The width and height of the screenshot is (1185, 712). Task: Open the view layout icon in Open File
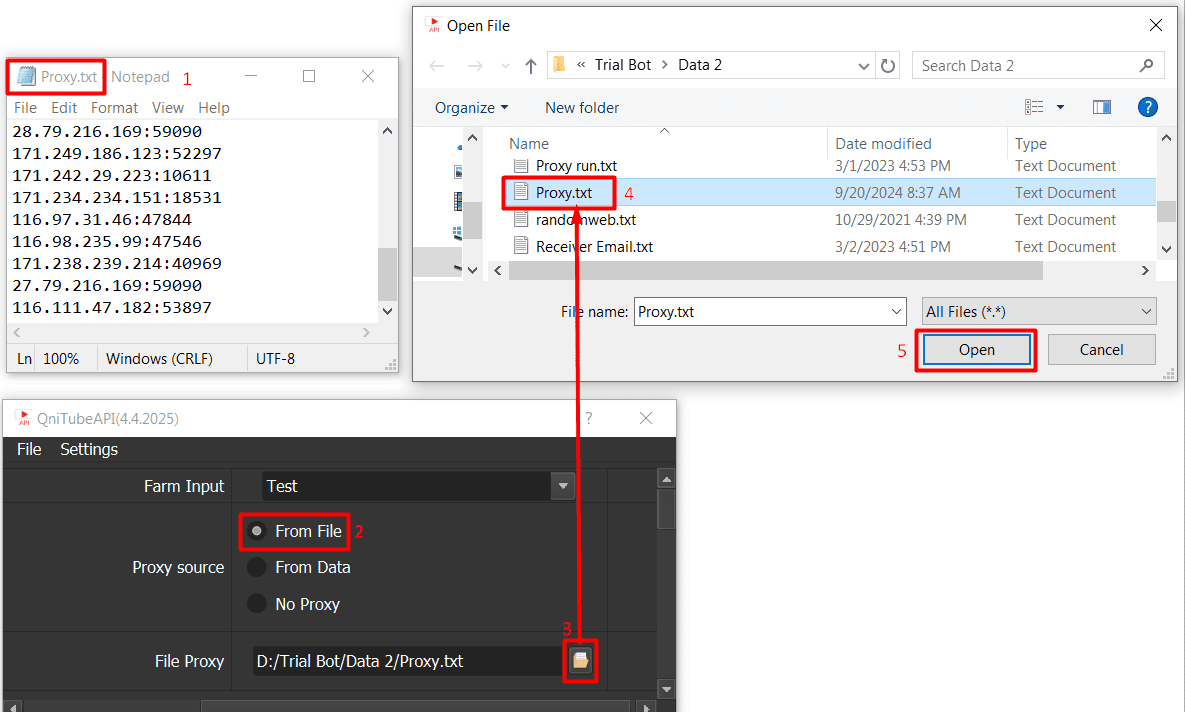(x=1034, y=107)
